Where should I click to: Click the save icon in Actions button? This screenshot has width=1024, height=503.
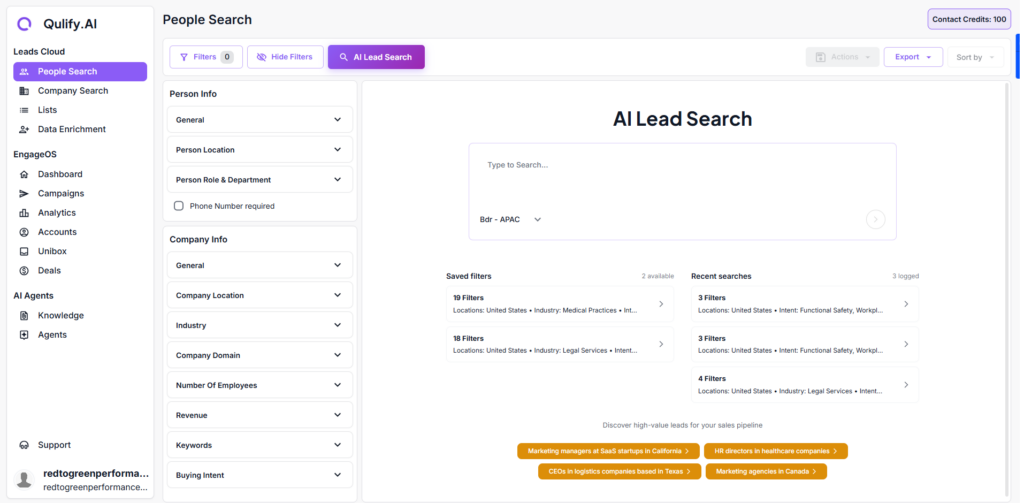821,57
